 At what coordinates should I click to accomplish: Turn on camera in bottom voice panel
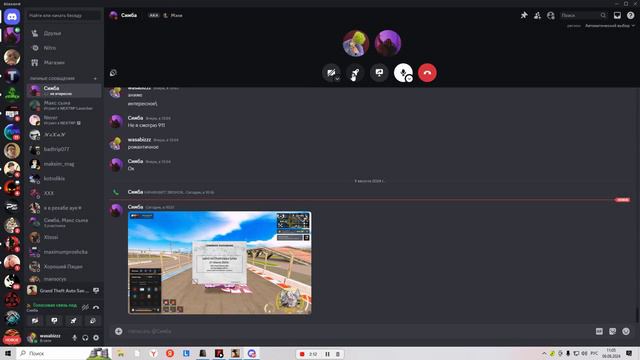35,321
